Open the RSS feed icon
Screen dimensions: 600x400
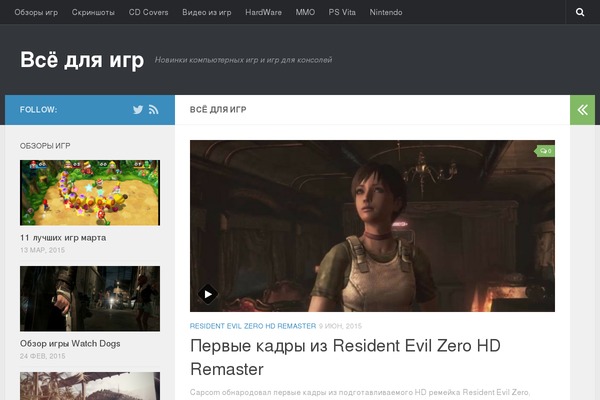tap(153, 110)
